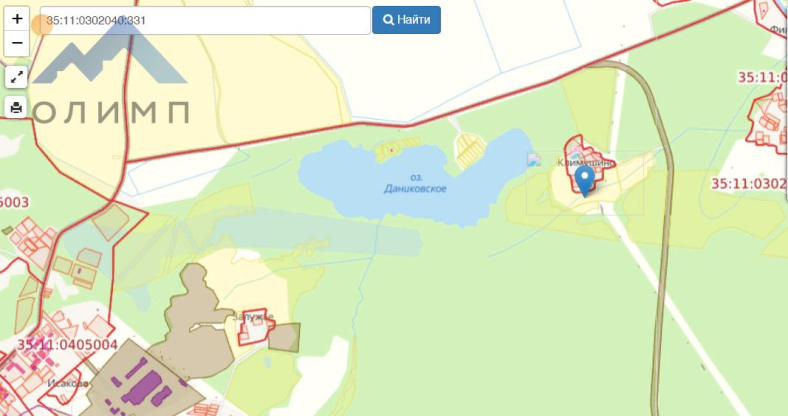Click the Климушино village label
The width and height of the screenshot is (788, 416).
pyautogui.click(x=585, y=163)
